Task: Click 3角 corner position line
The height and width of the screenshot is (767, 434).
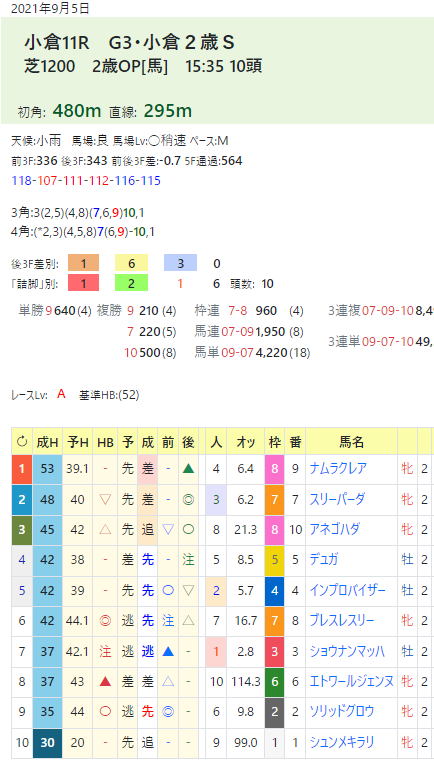Action: pos(77,213)
